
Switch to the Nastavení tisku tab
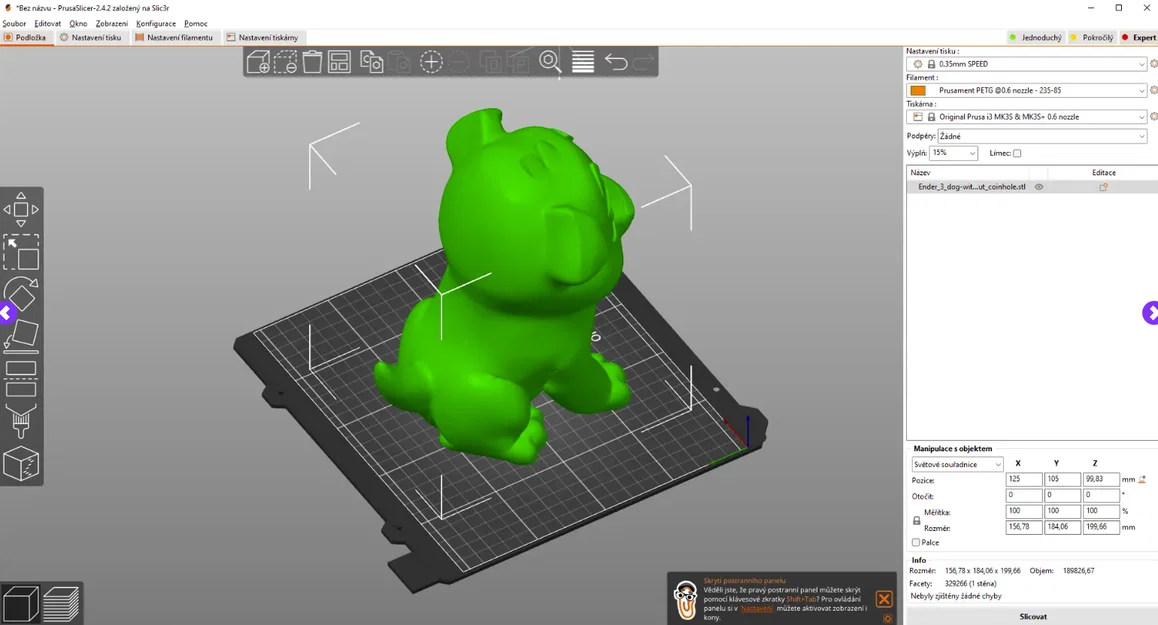tap(91, 37)
